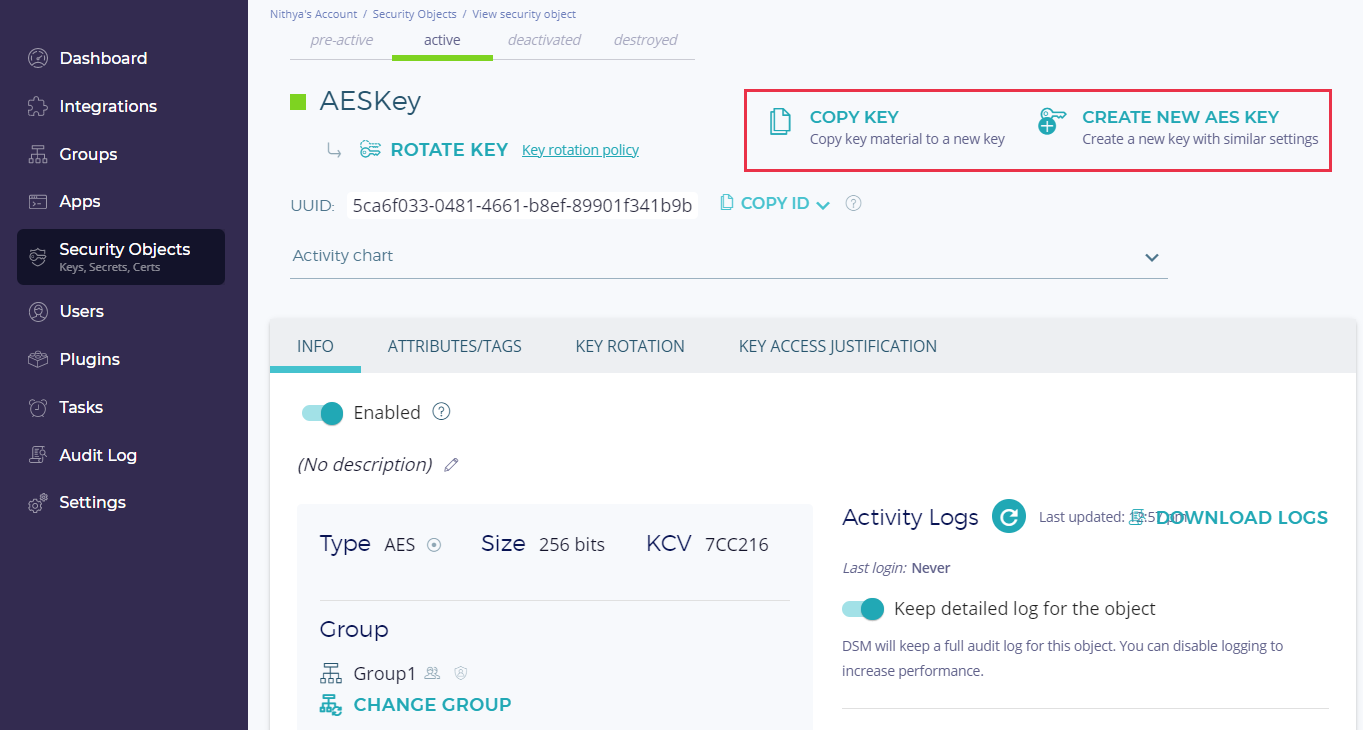The image size is (1363, 730).
Task: Click Download Logs
Action: (x=1241, y=517)
